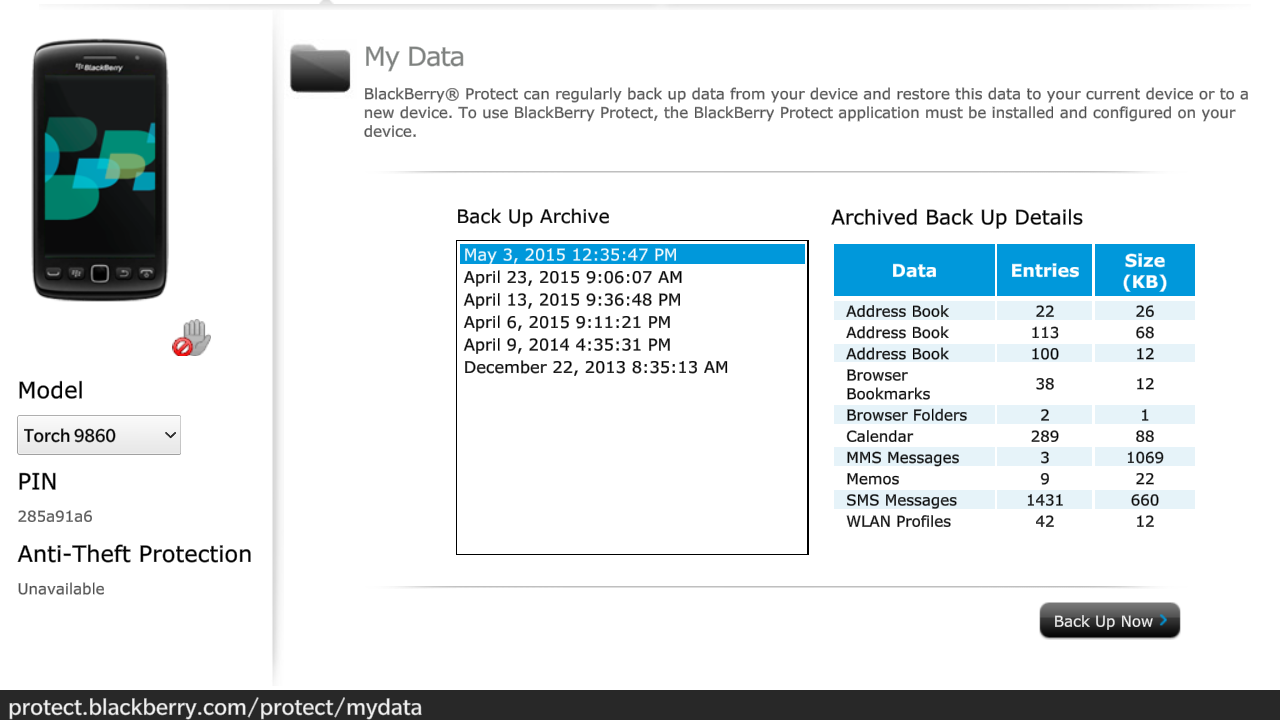Click the Browser Bookmarks row
The height and width of the screenshot is (720, 1280).
click(x=1014, y=384)
